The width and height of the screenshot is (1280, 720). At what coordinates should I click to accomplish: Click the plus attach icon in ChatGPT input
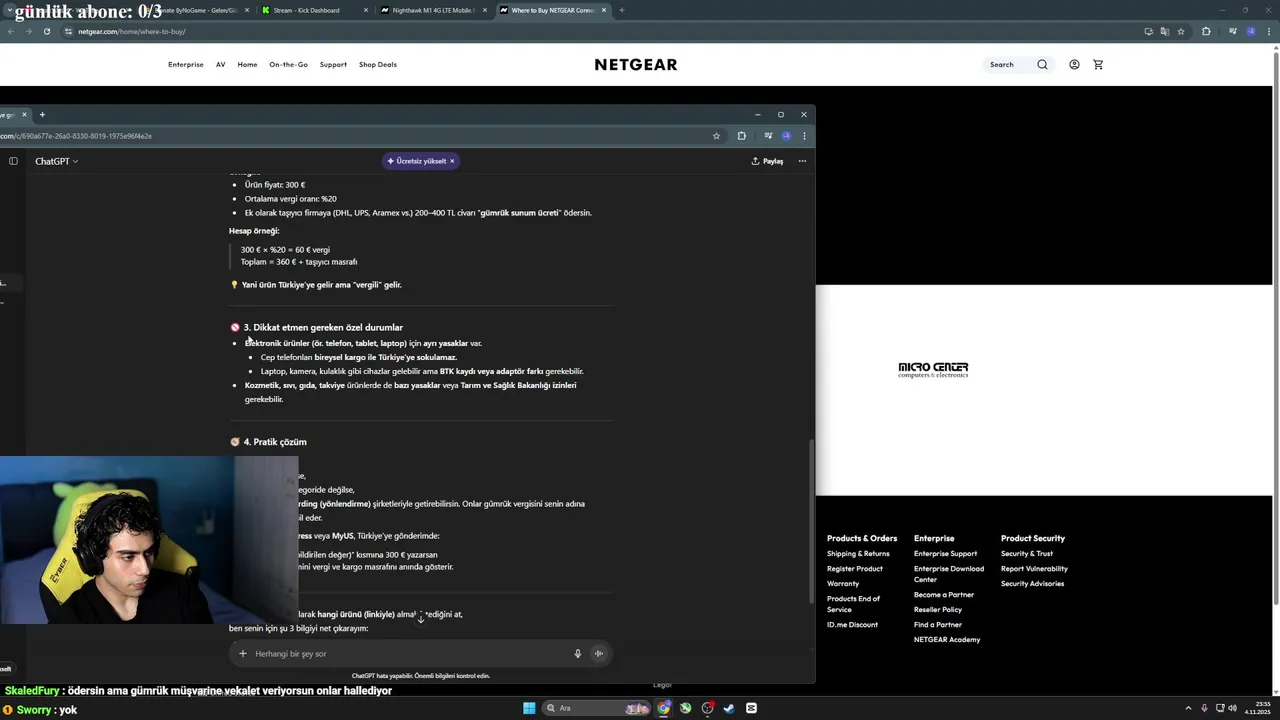[x=242, y=654]
